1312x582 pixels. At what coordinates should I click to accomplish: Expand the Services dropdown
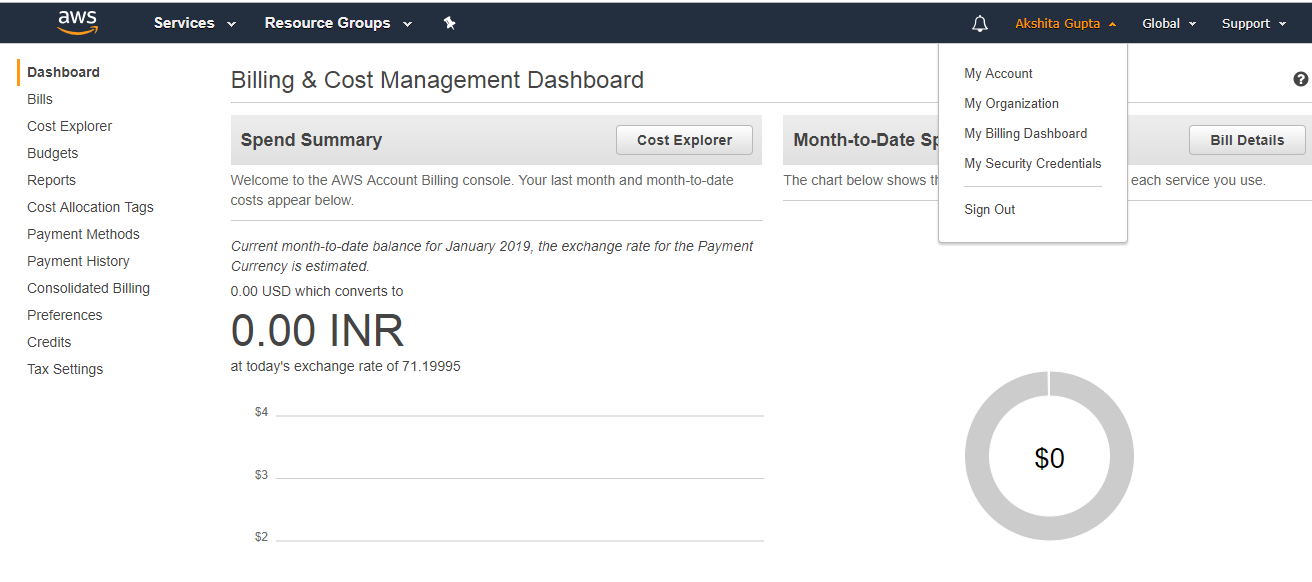point(195,23)
